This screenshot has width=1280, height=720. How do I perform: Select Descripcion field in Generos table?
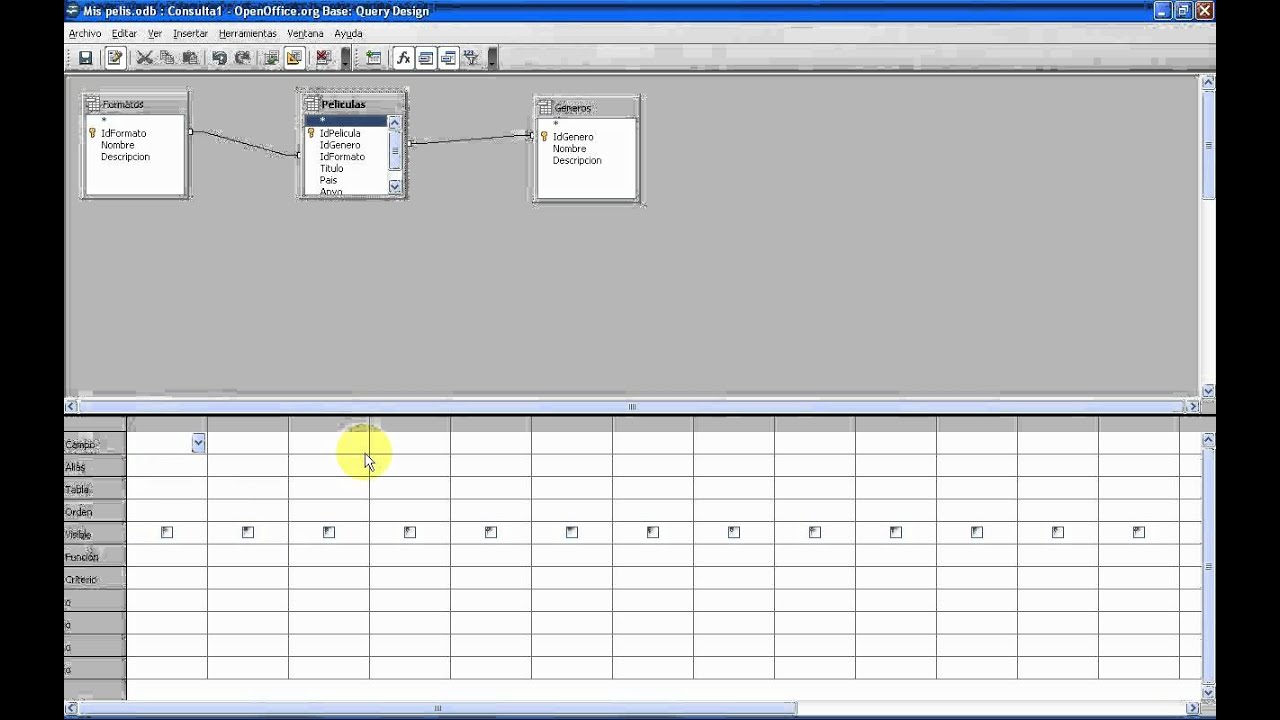coord(577,161)
